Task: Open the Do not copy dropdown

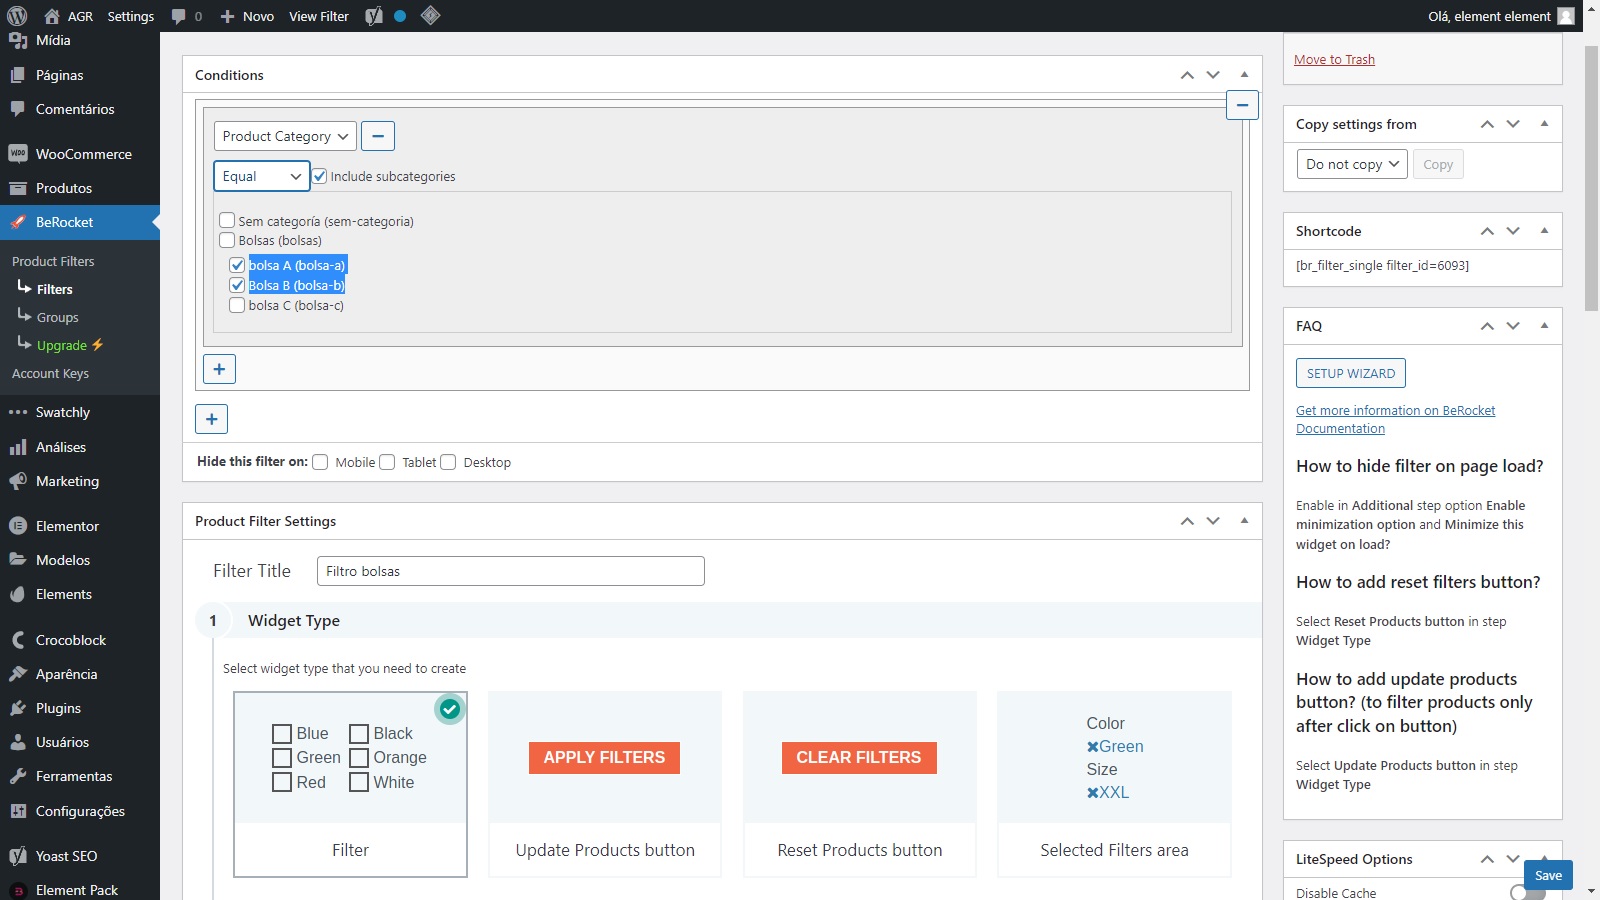Action: click(1352, 164)
